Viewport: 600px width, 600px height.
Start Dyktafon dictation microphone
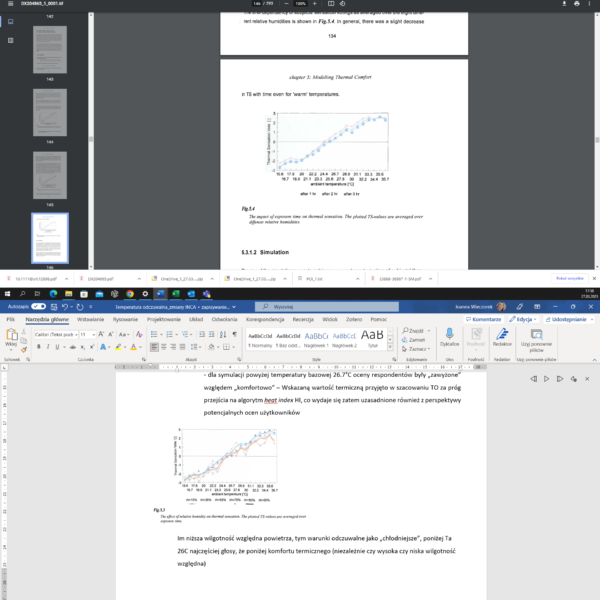(449, 338)
